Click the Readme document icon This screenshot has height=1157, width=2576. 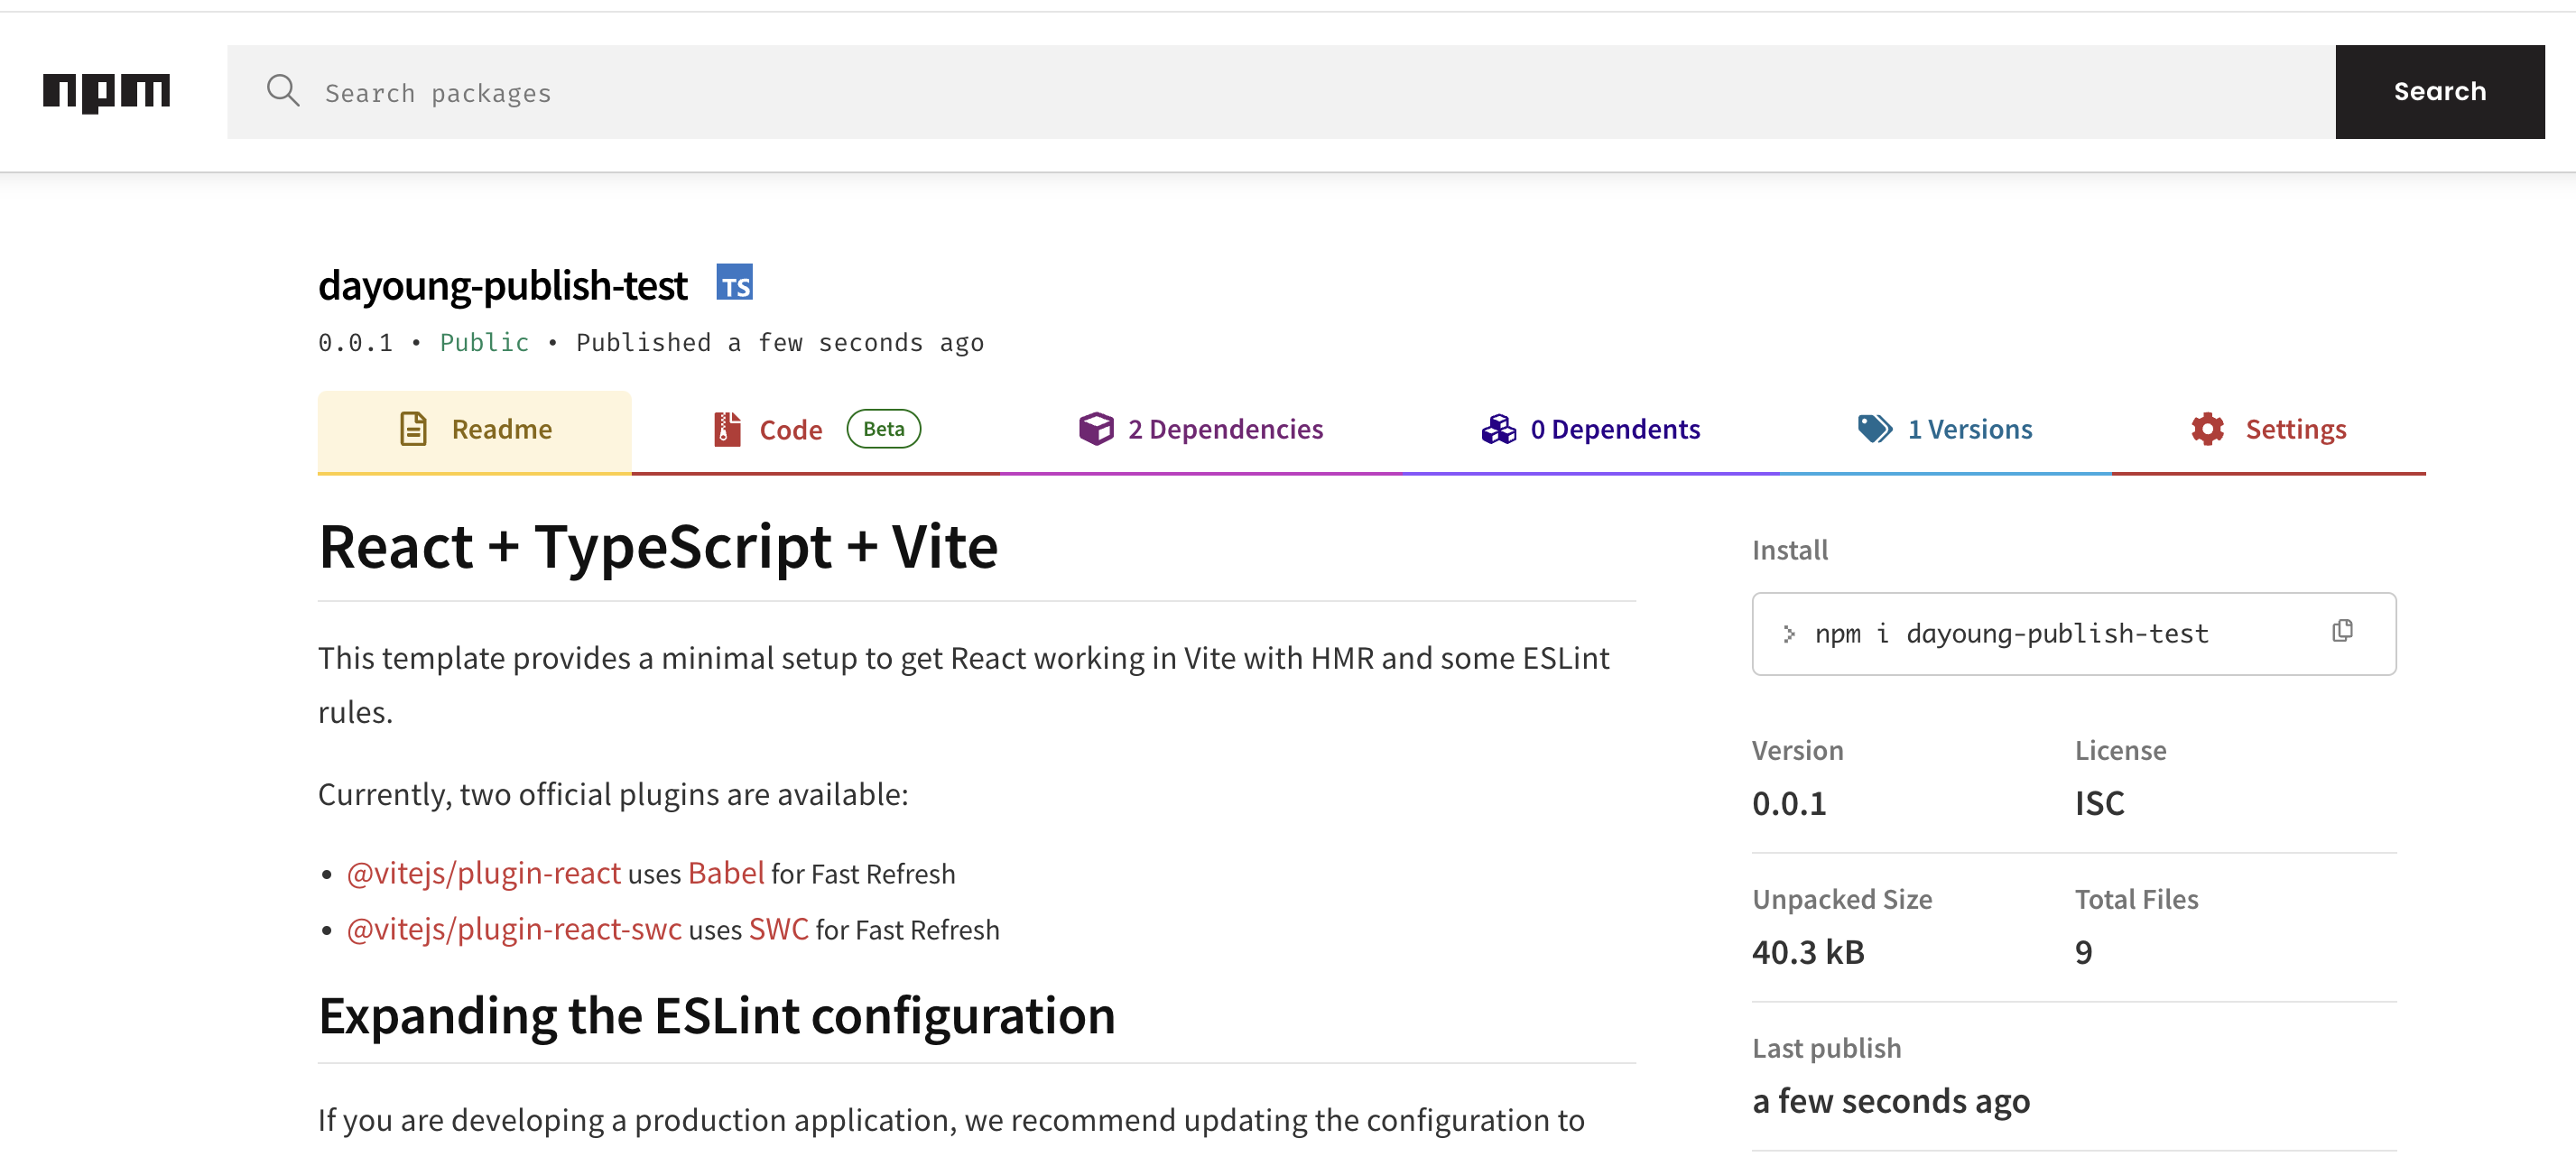click(413, 429)
